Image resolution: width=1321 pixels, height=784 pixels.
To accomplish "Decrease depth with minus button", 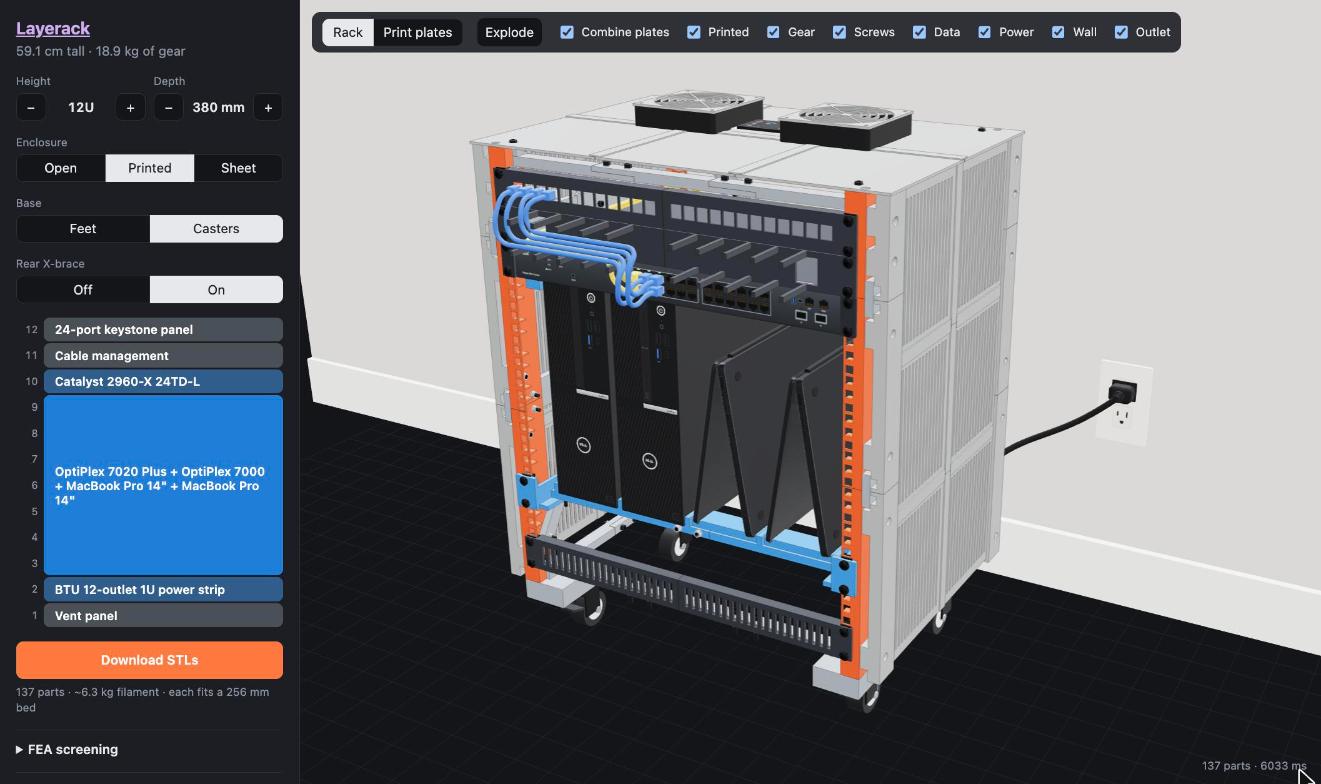I will 168,107.
